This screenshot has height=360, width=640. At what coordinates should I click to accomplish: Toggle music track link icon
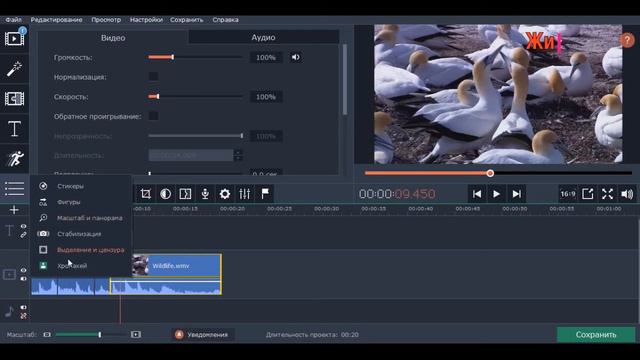(23, 316)
